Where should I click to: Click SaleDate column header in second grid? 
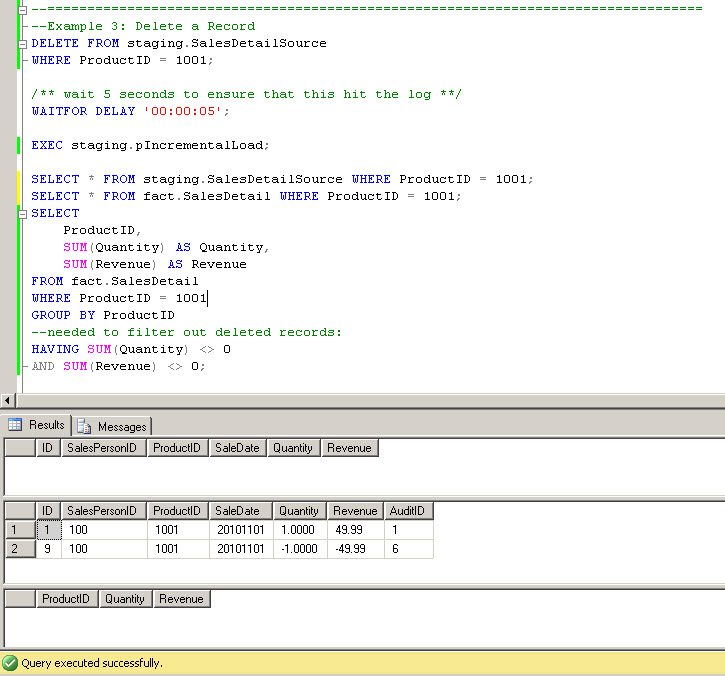point(237,511)
